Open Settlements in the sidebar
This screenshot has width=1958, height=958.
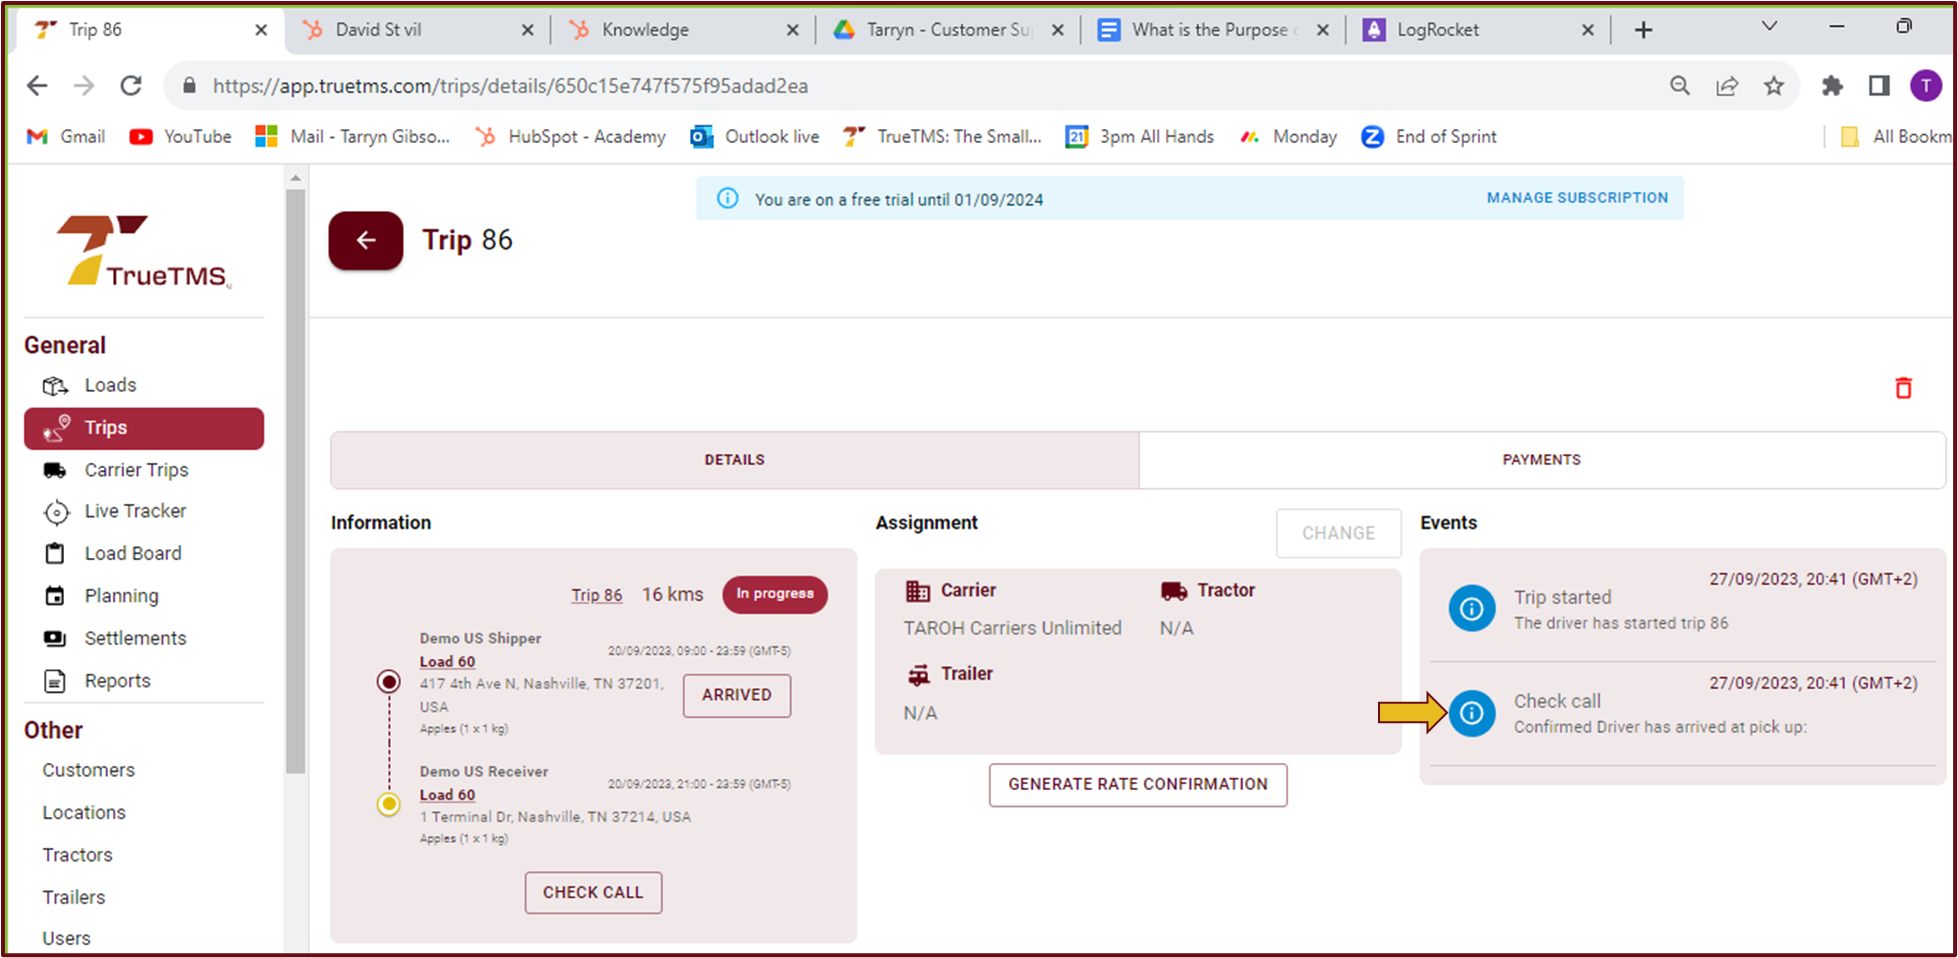[135, 638]
